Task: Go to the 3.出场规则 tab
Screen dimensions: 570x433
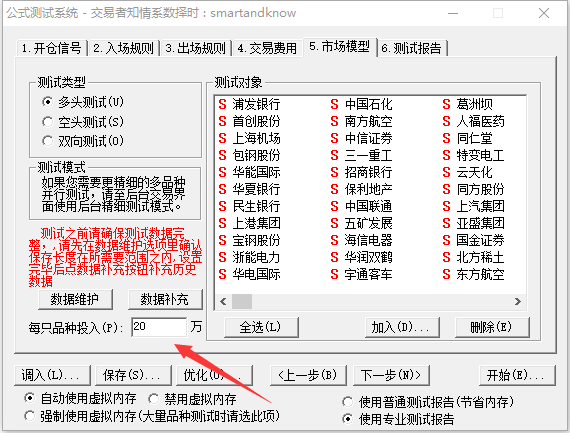Action: pos(196,48)
